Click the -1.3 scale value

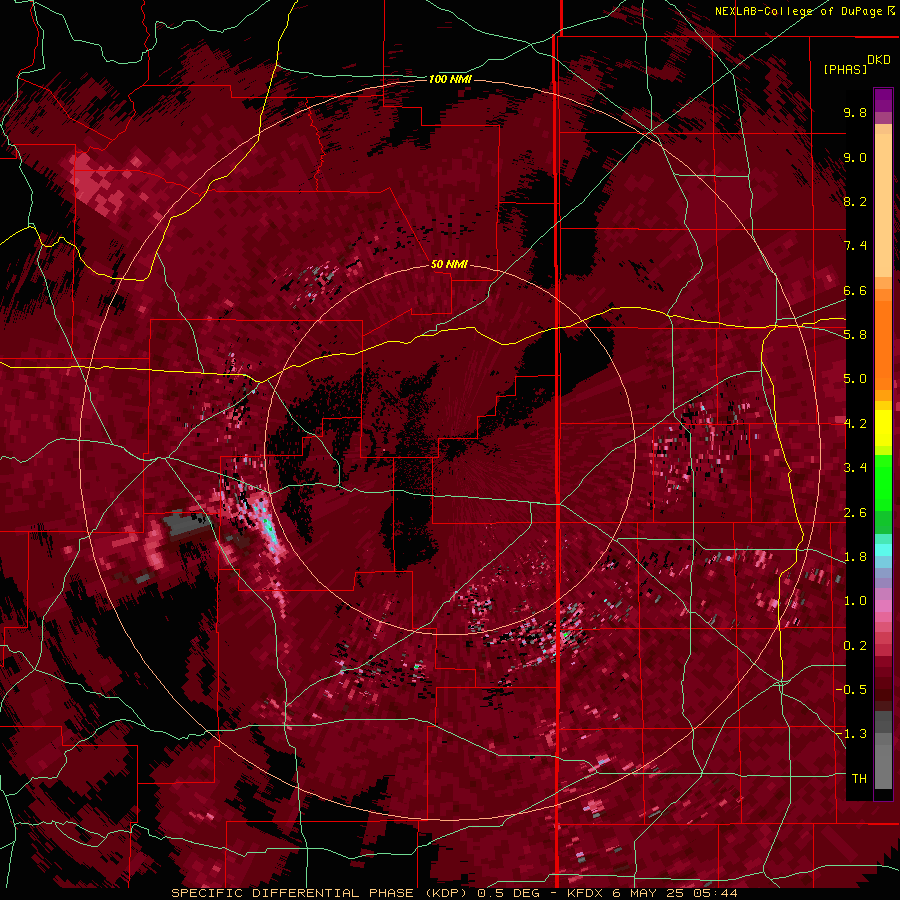(x=851, y=734)
